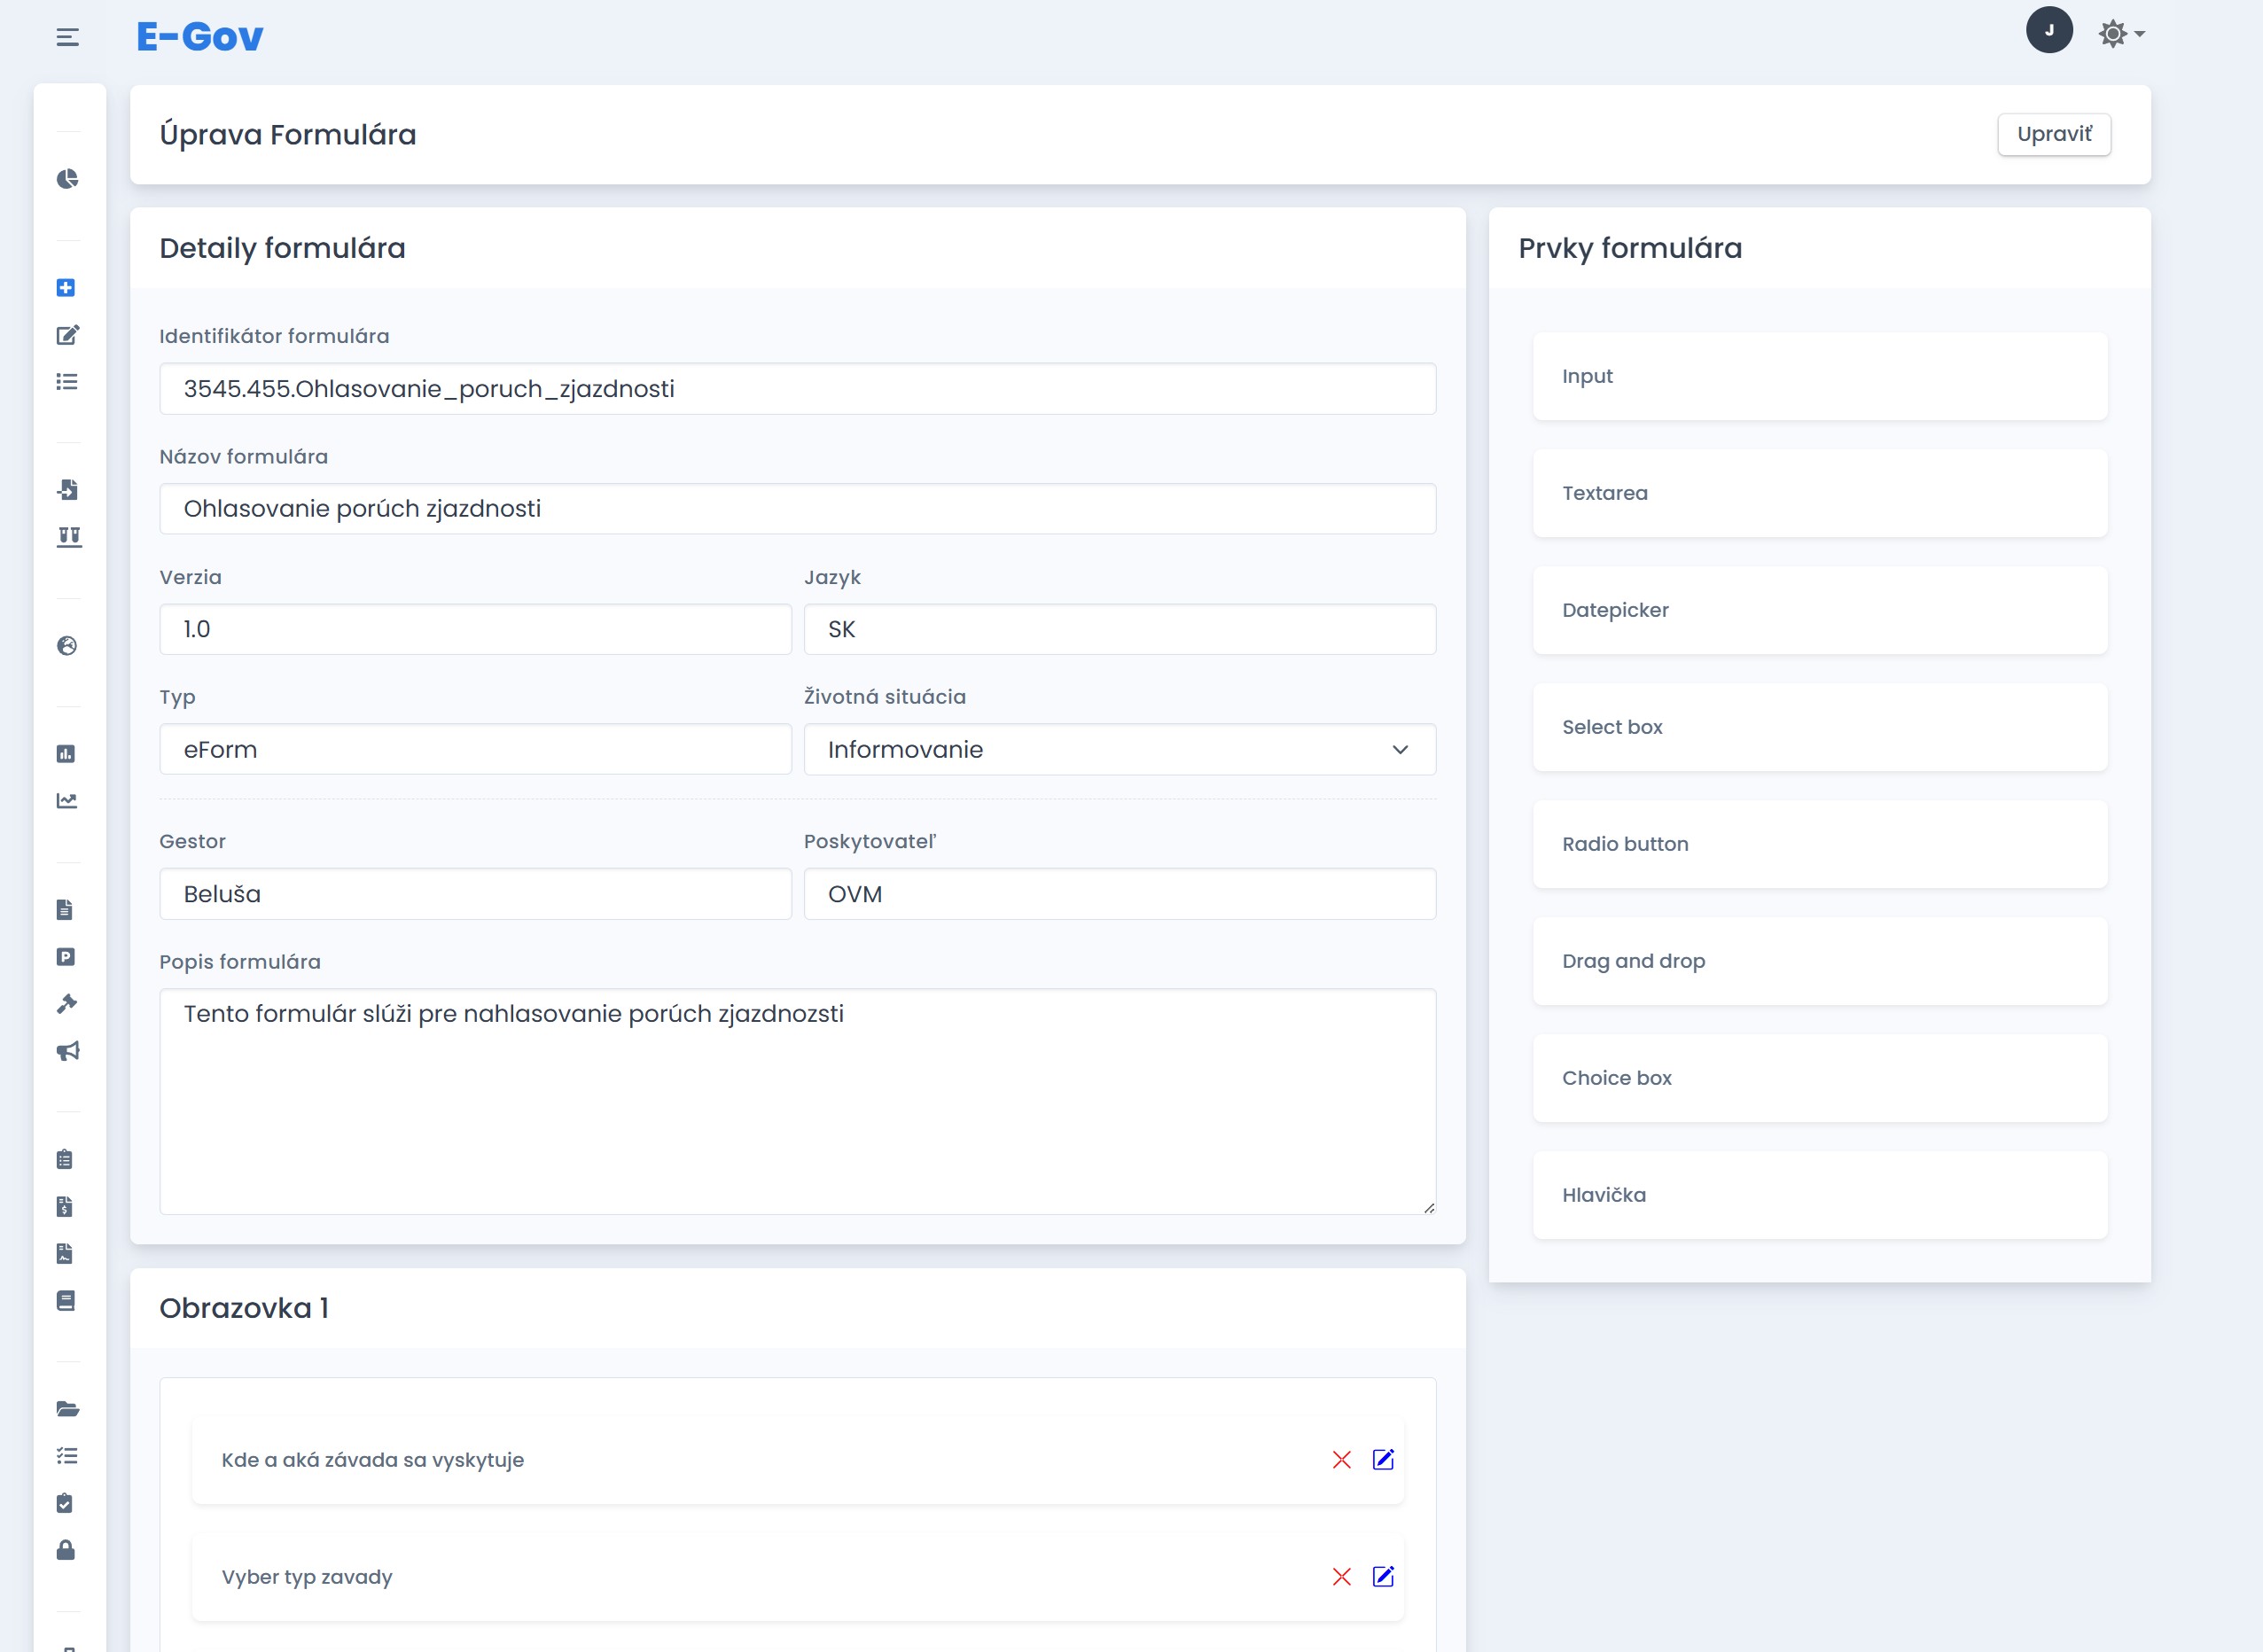This screenshot has width=2263, height=1652.
Task: Open the user avatar J menu
Action: pyautogui.click(x=2049, y=30)
